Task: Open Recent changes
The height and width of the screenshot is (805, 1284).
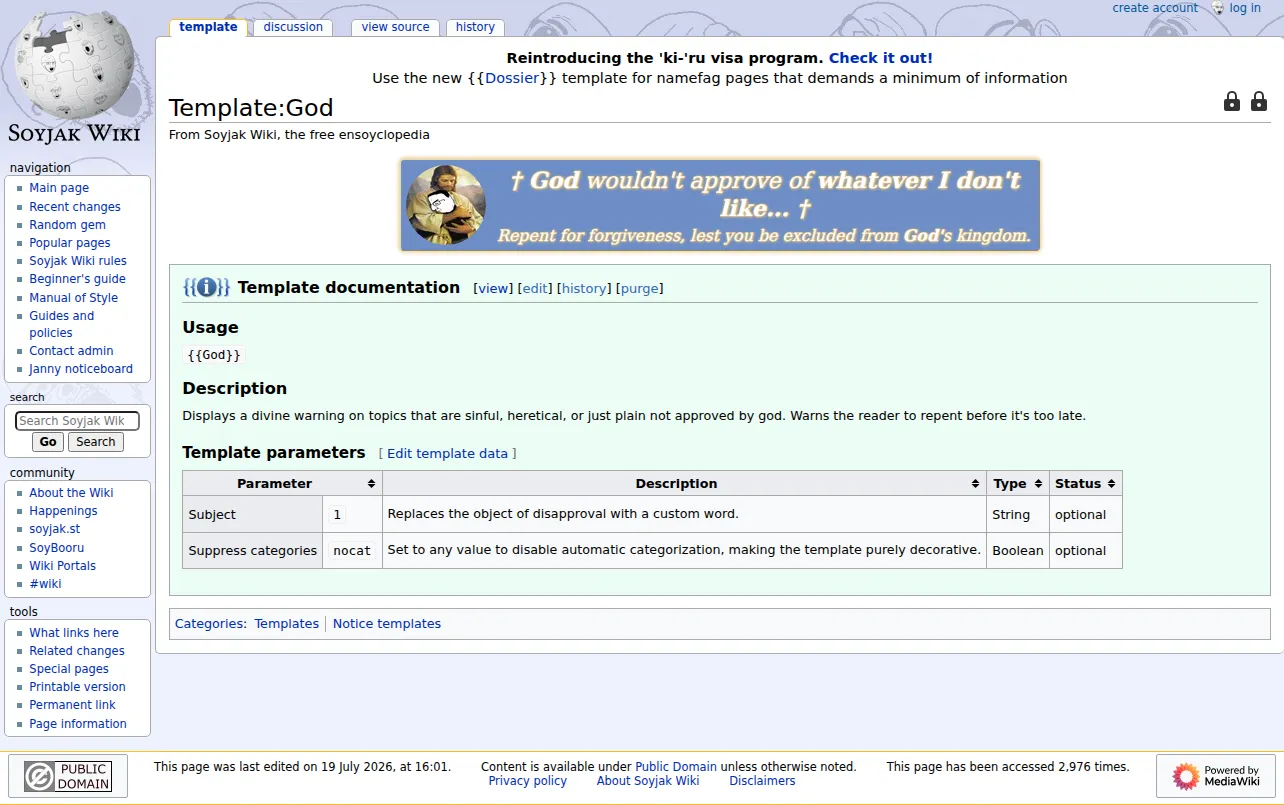Action: [75, 207]
